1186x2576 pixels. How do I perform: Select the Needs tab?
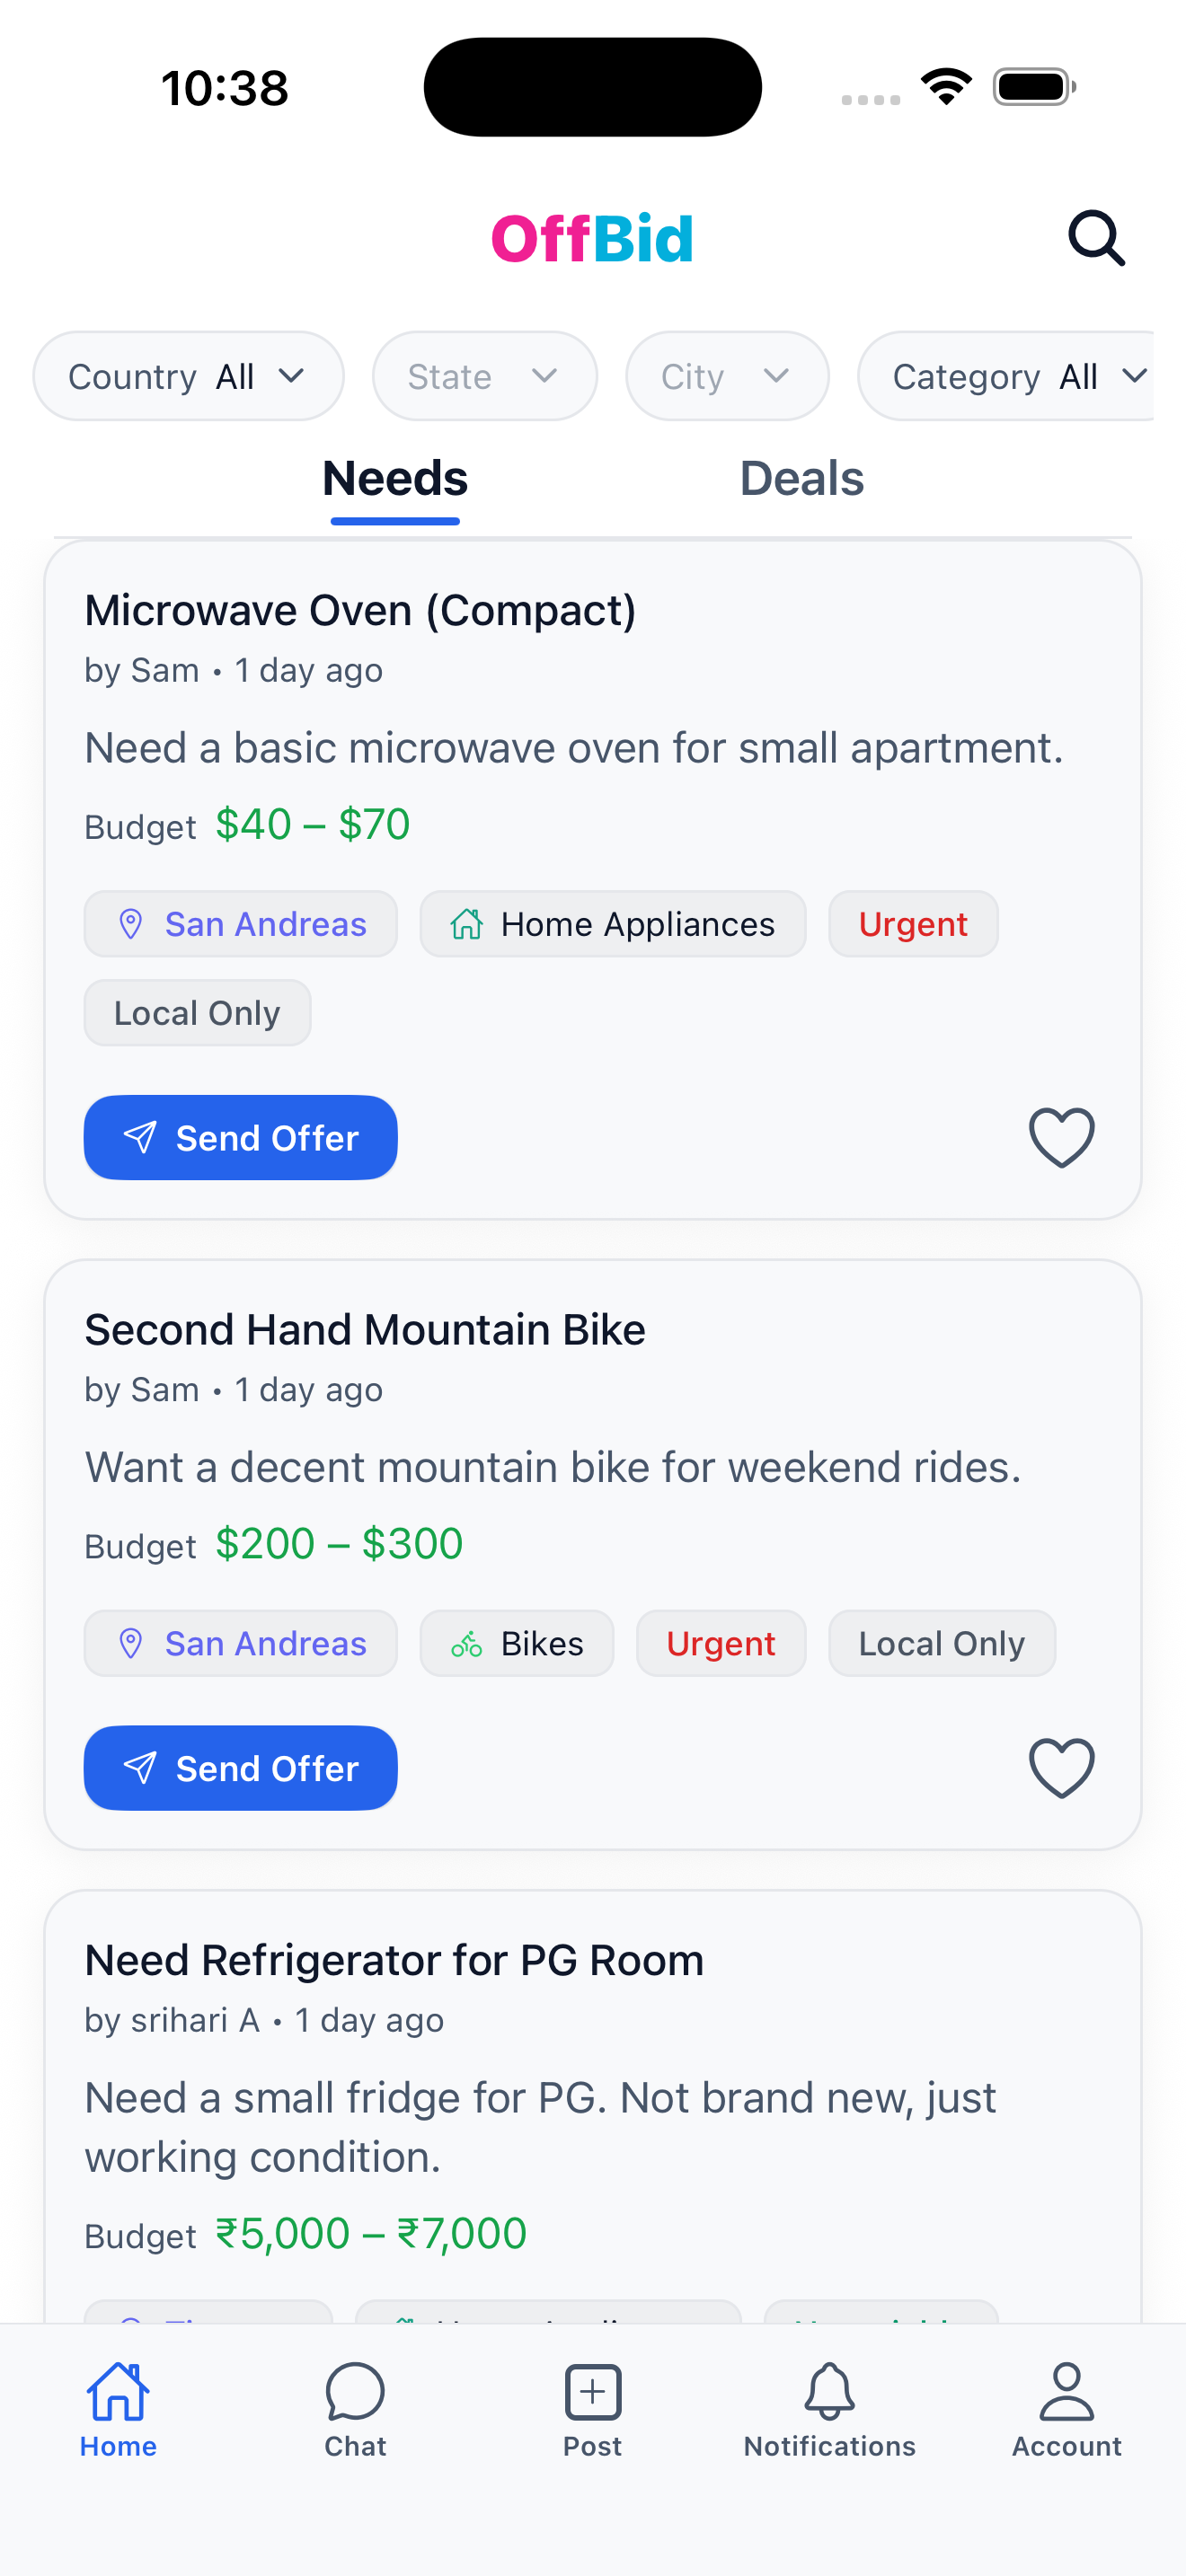tap(395, 479)
